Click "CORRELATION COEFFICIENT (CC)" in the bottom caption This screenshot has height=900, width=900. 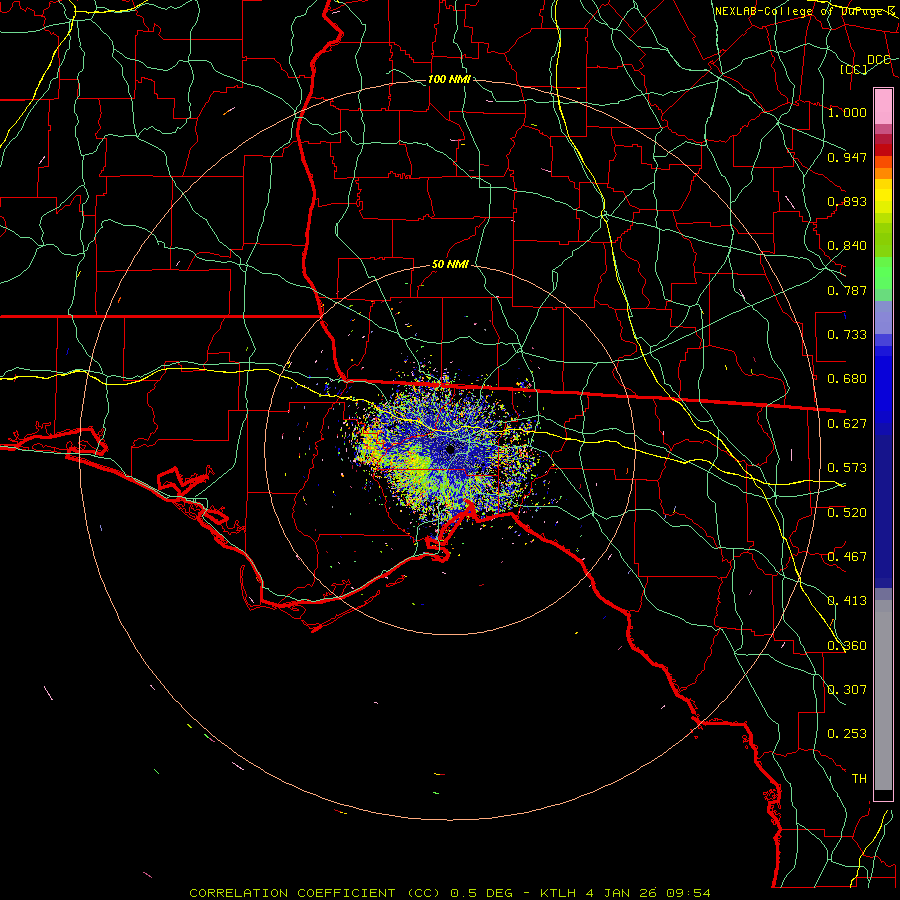click(x=315, y=893)
